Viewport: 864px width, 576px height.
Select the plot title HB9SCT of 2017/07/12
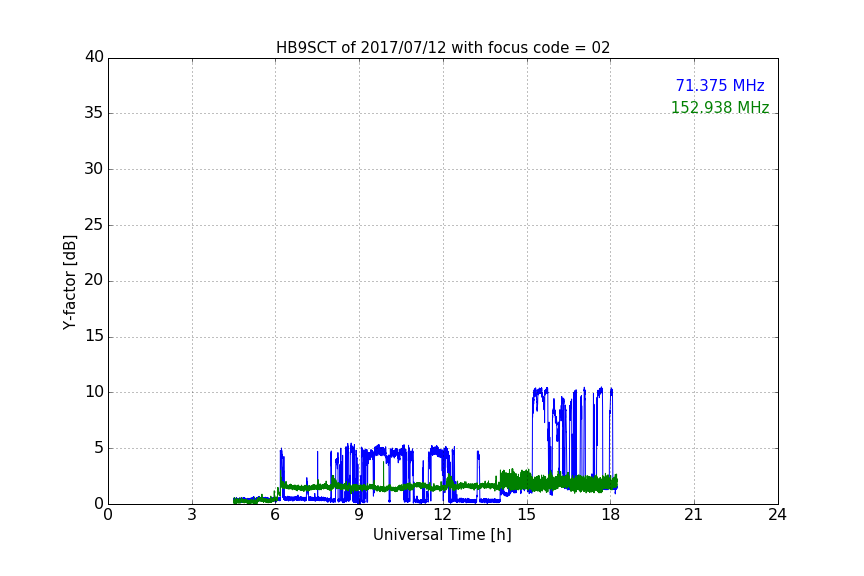click(443, 48)
